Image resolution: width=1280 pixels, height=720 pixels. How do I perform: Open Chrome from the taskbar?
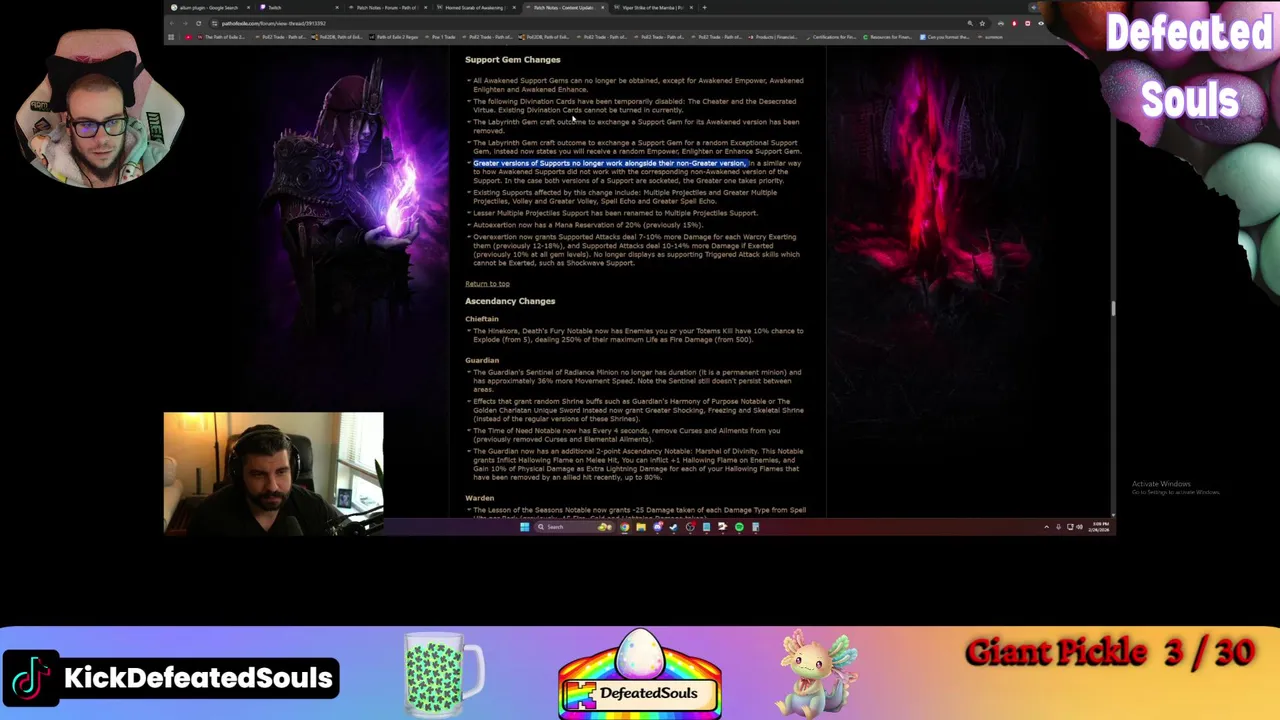click(x=624, y=527)
